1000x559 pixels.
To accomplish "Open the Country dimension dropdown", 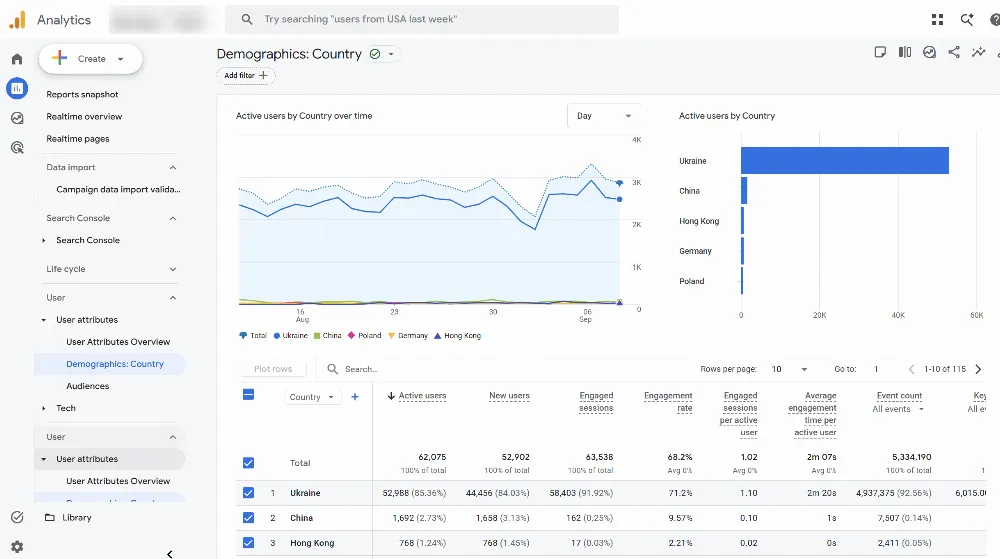I will (x=312, y=396).
